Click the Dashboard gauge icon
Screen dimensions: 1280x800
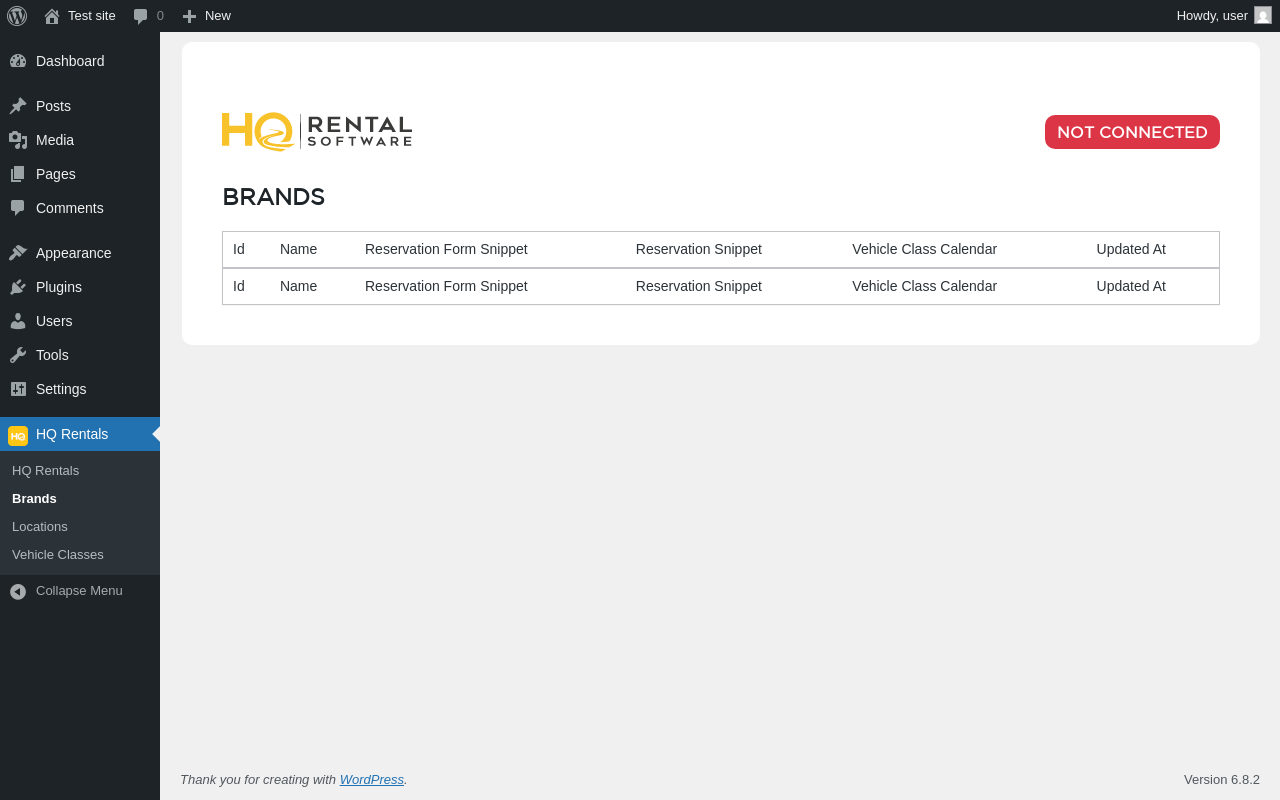[18, 61]
